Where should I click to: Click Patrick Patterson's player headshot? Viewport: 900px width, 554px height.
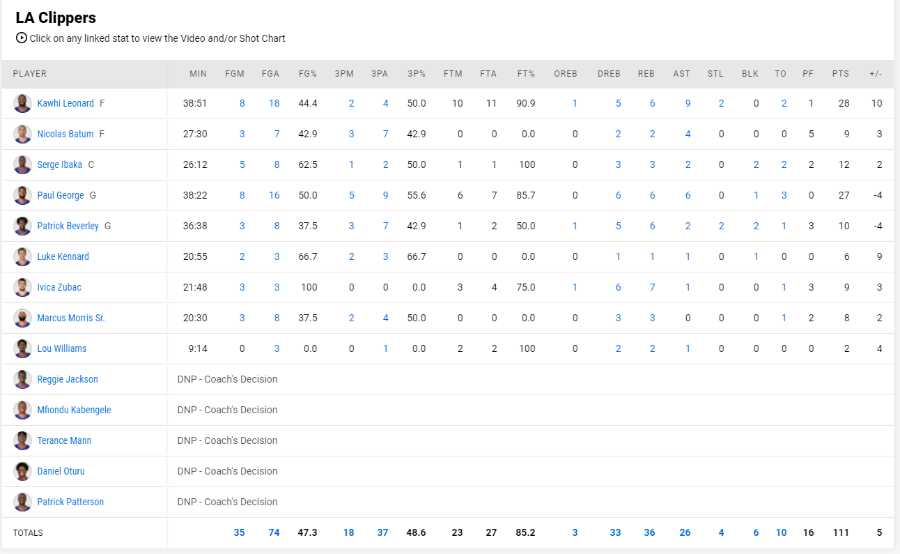click(x=22, y=502)
